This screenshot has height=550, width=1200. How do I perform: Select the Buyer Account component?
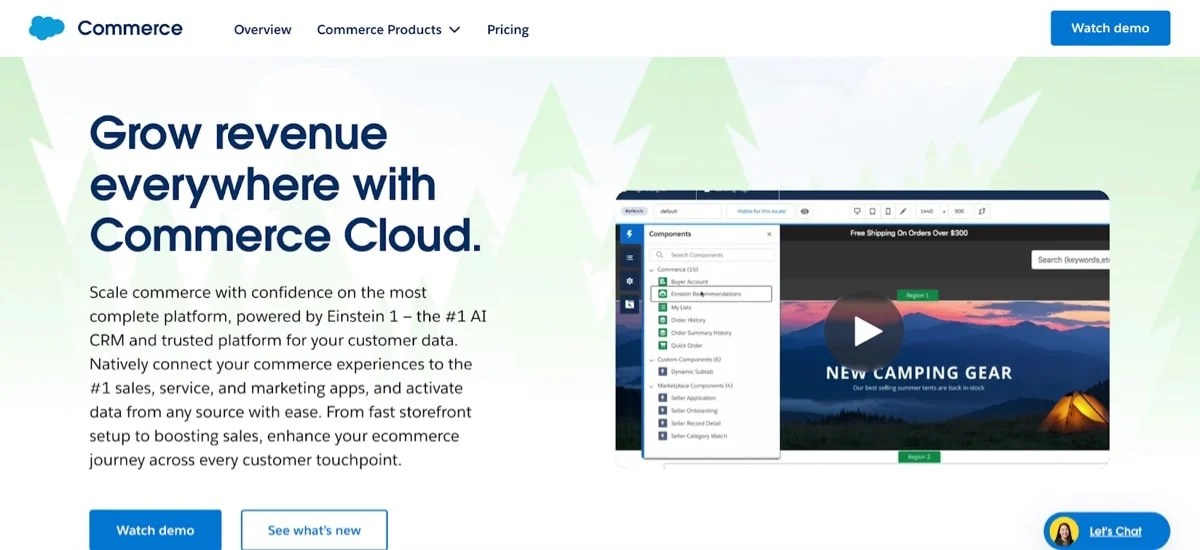683,282
